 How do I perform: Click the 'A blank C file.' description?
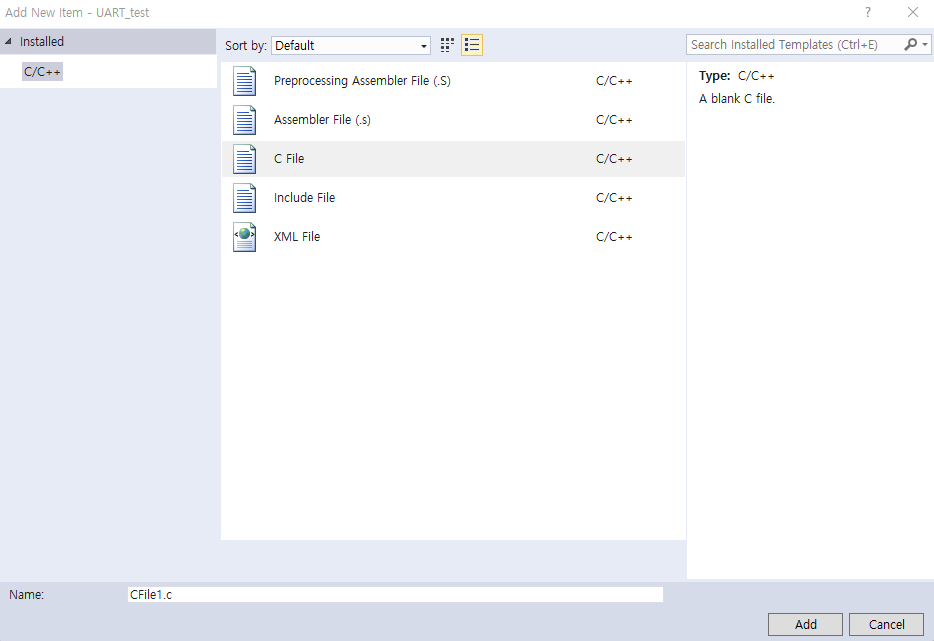coord(737,99)
